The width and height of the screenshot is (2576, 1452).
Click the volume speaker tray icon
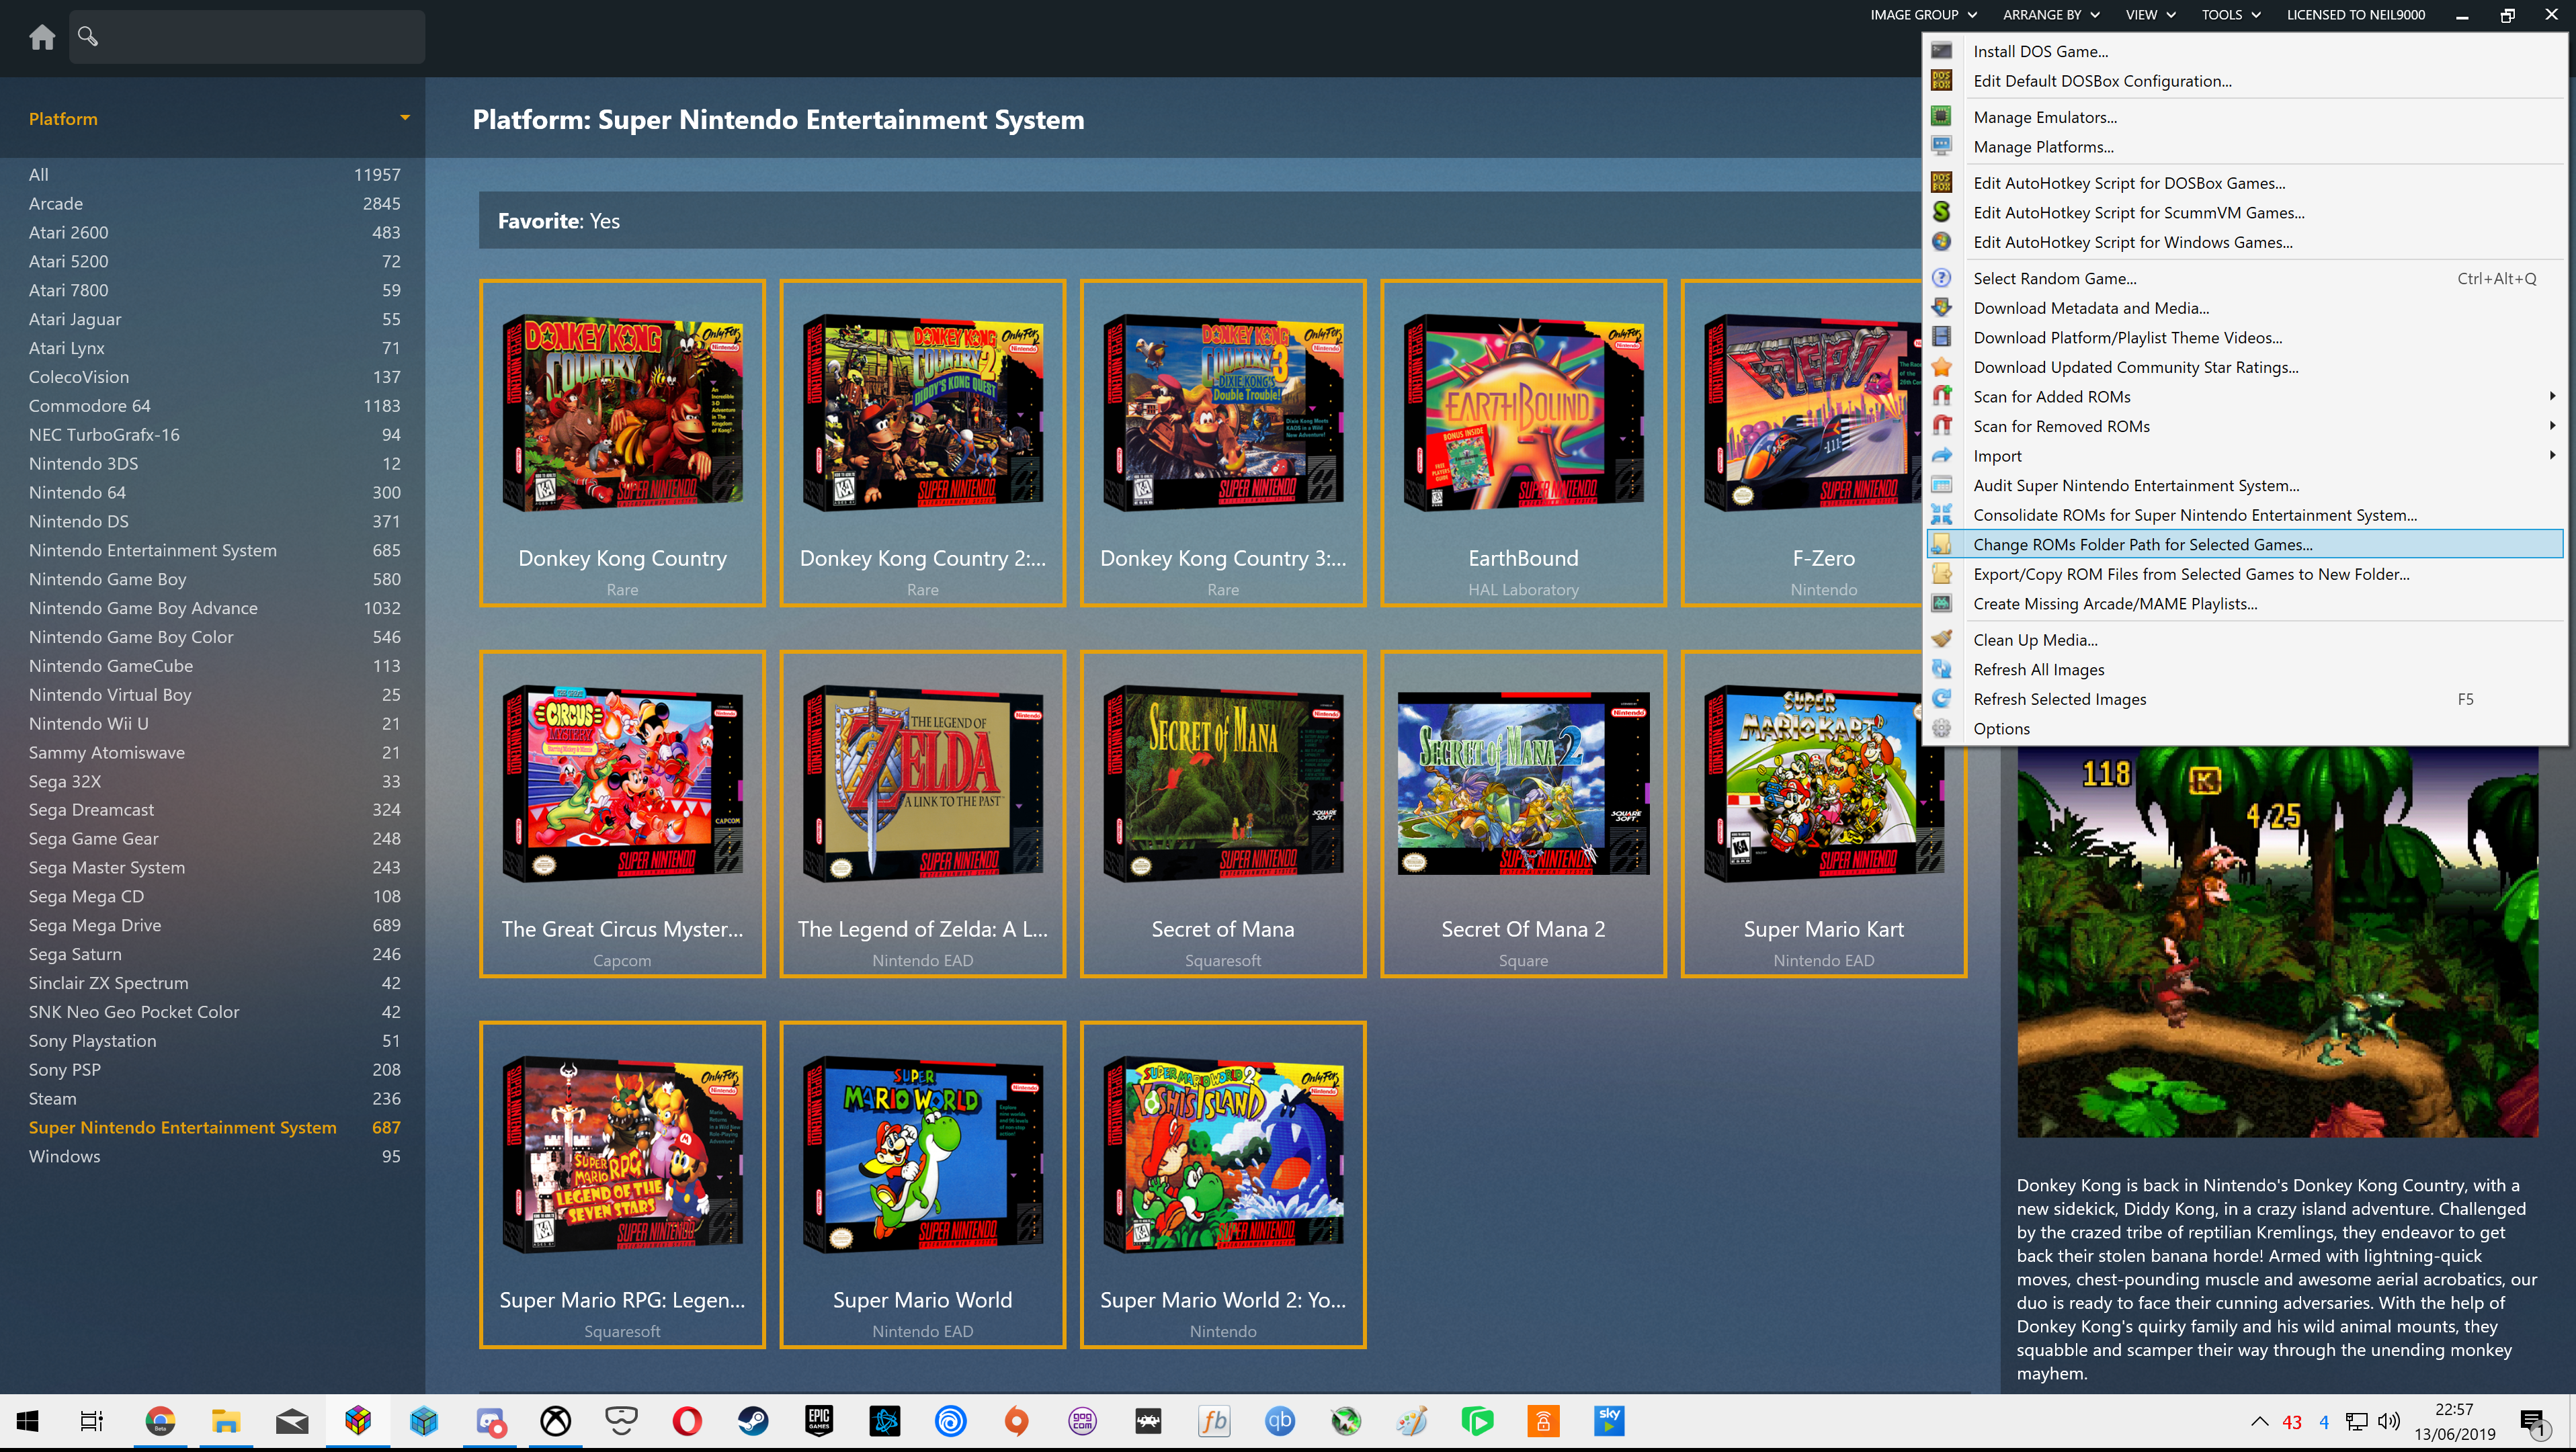[x=2390, y=1421]
